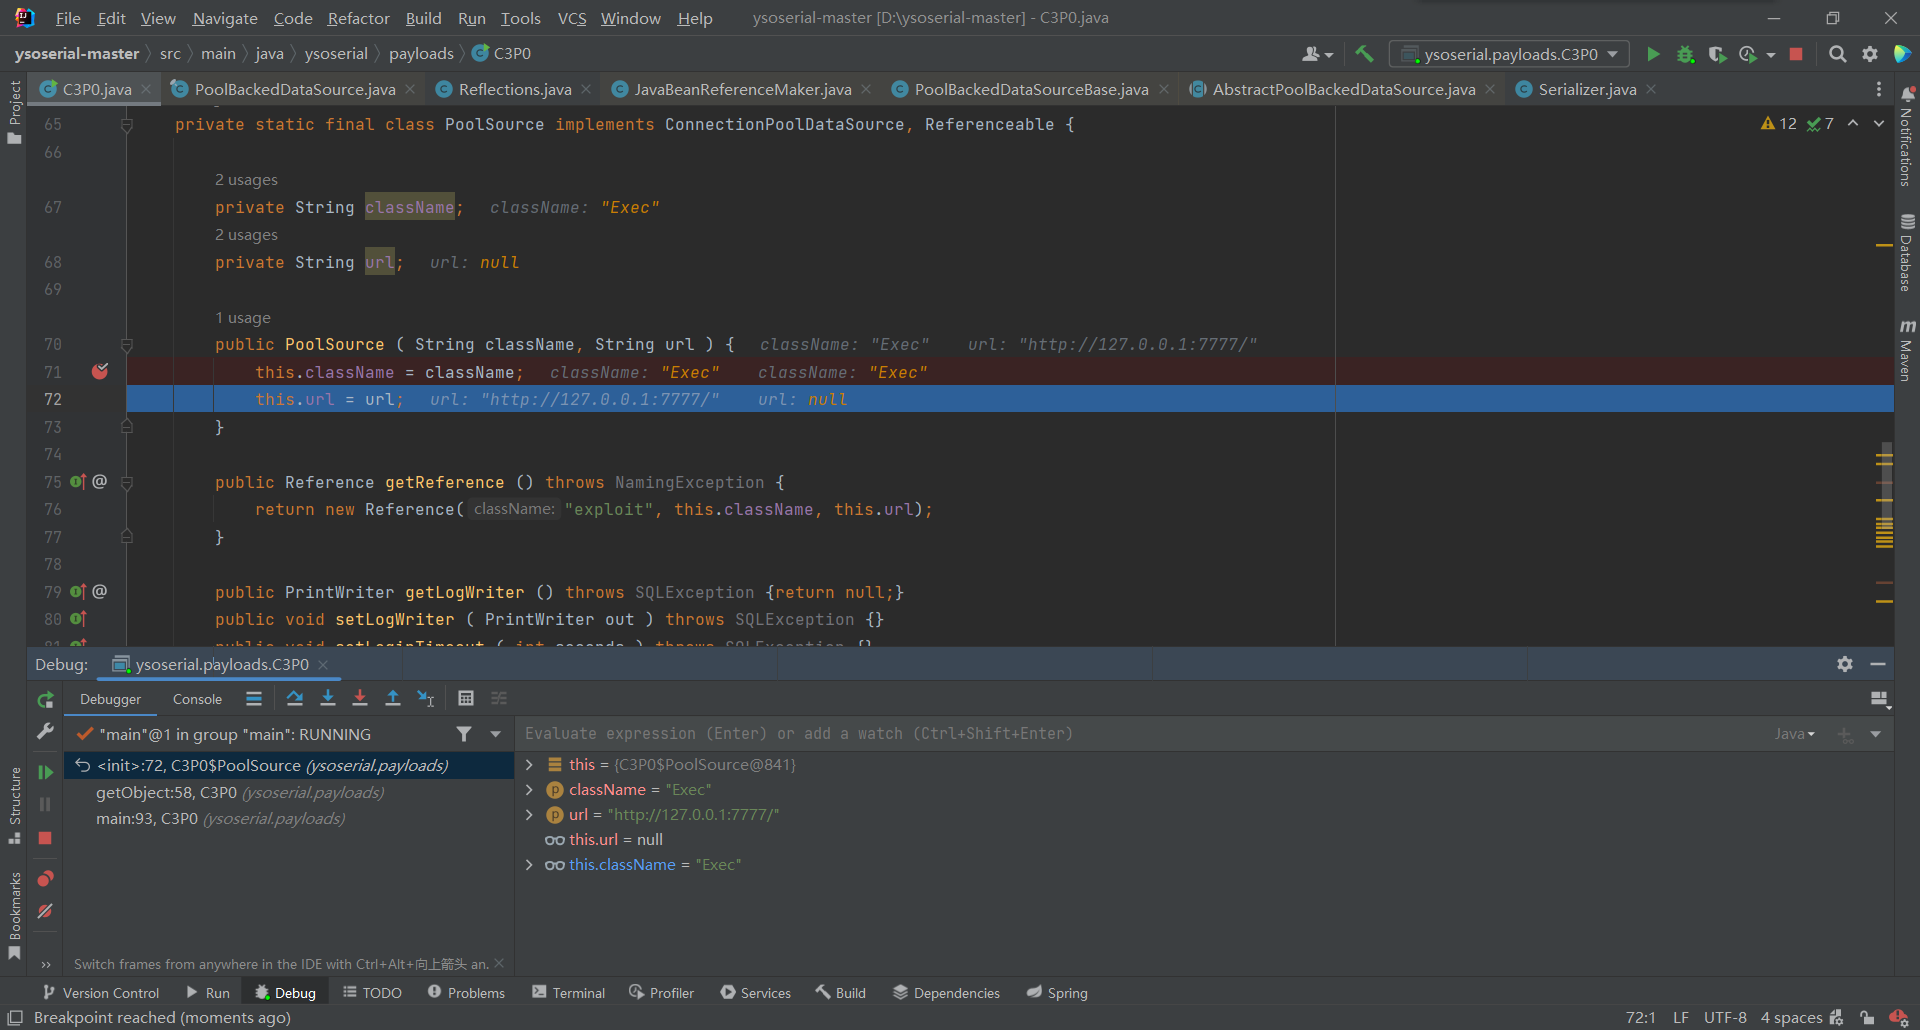Open the Version Control tool window
Viewport: 1920px width, 1030px height.
[100, 993]
